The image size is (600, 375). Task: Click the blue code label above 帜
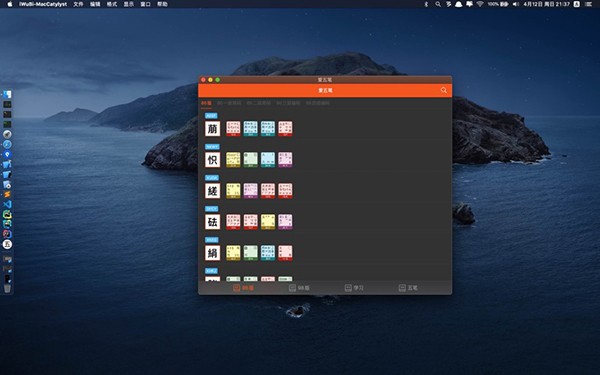point(212,147)
